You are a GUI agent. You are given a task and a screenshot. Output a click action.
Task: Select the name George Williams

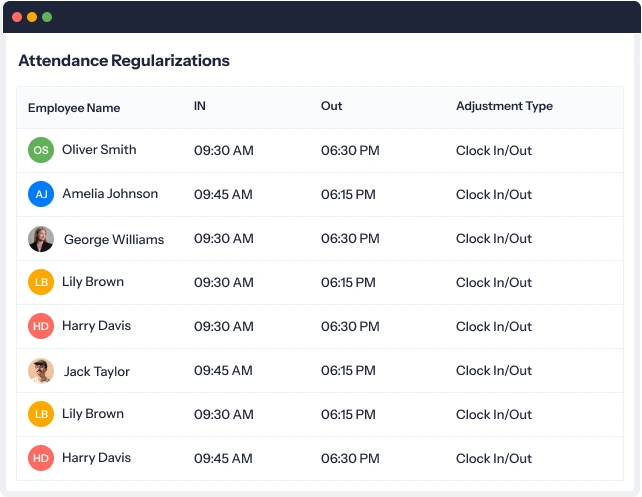(114, 239)
